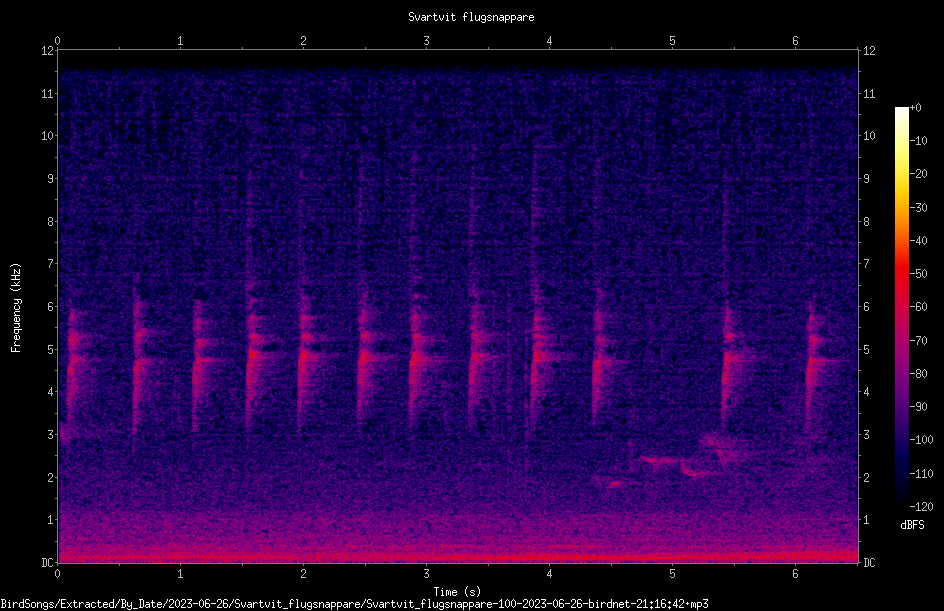Screen dimensions: 944x611
Task: Click the '-90' colorbar label
Action: click(919, 407)
